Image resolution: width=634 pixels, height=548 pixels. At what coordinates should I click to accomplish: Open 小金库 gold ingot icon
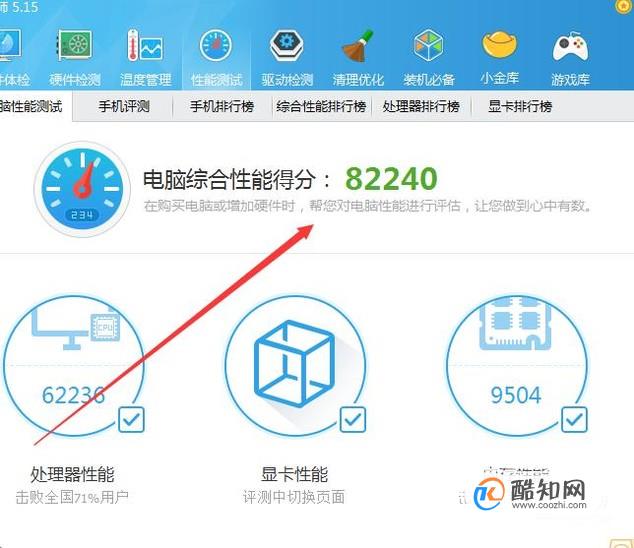(500, 44)
